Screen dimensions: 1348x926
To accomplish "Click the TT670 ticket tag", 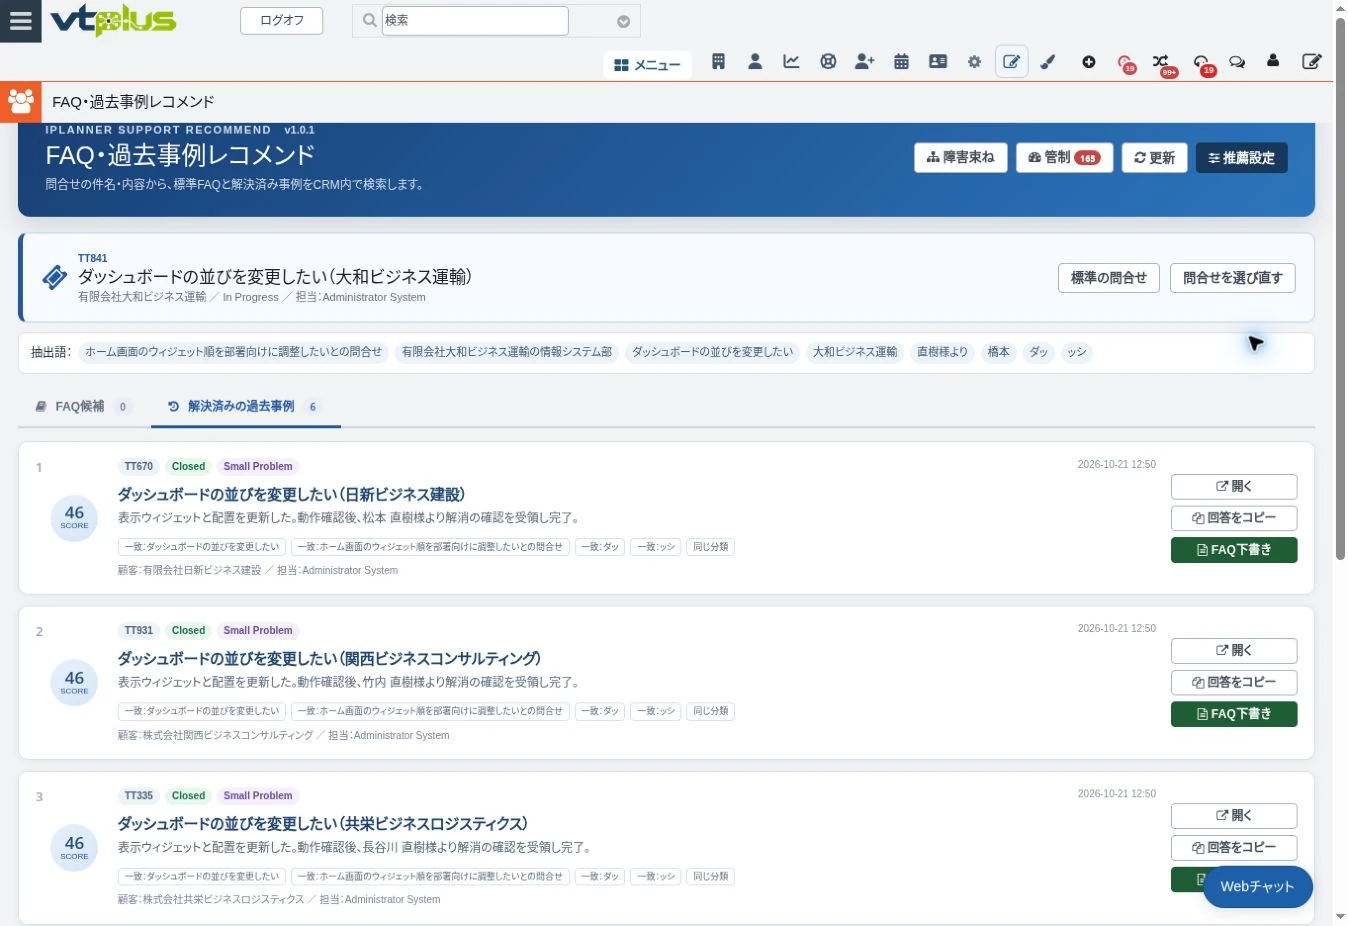I will click(x=139, y=467).
